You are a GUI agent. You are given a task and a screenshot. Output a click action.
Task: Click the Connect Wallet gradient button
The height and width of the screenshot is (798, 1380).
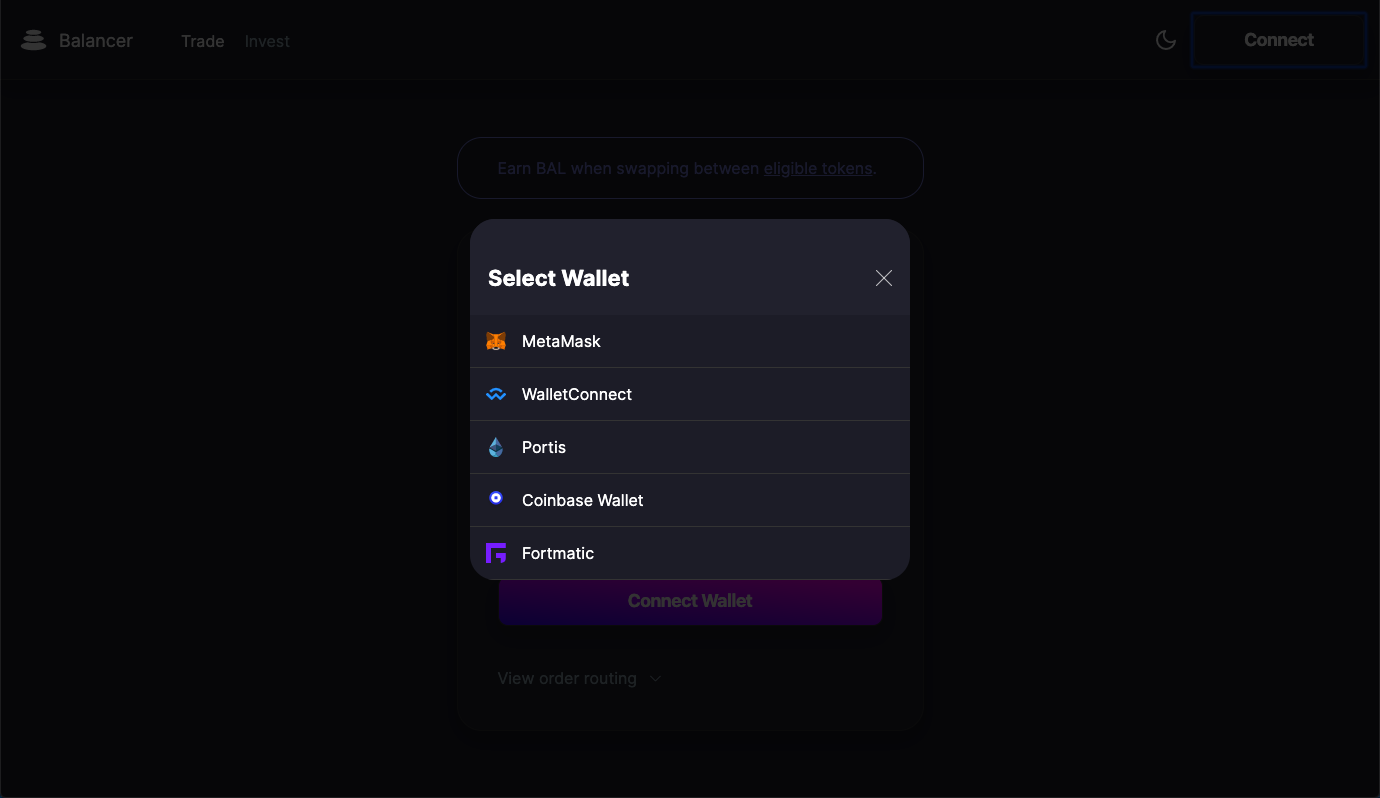click(x=690, y=601)
